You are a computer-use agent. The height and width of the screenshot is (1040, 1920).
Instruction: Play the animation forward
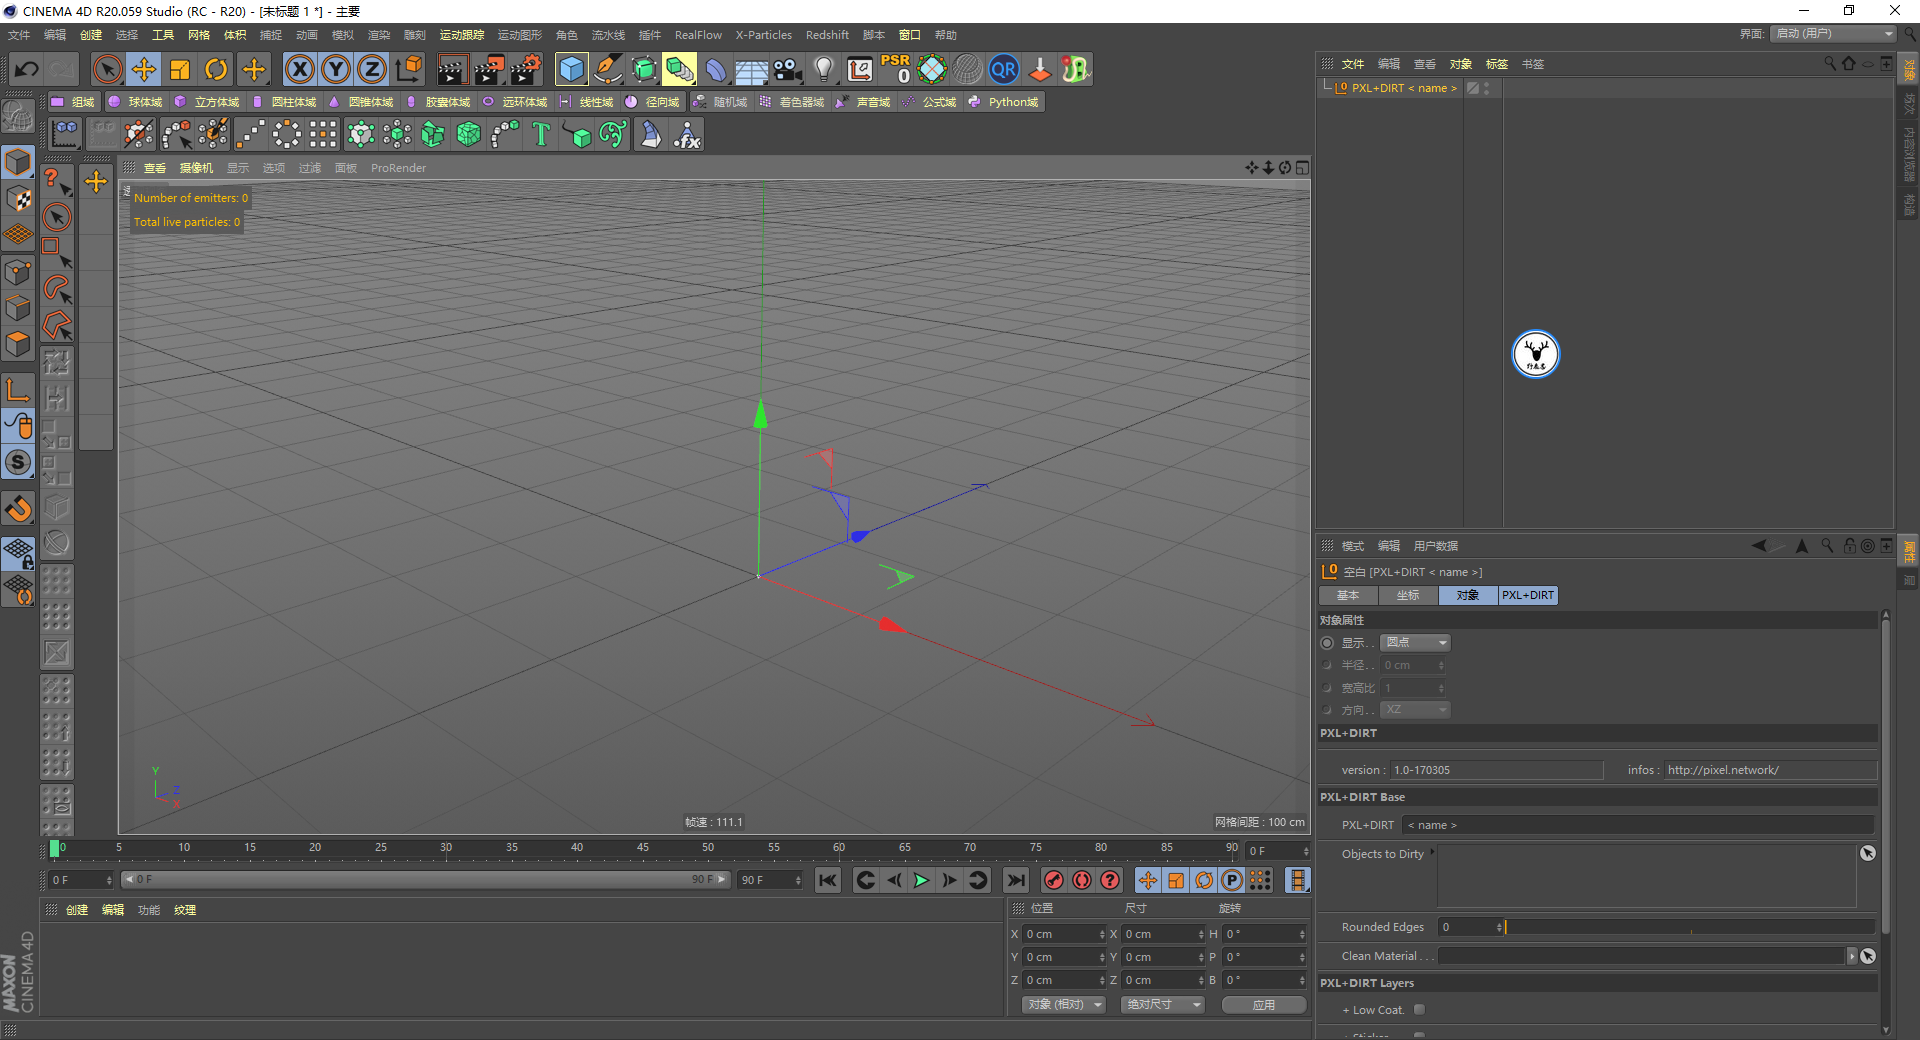(x=922, y=880)
